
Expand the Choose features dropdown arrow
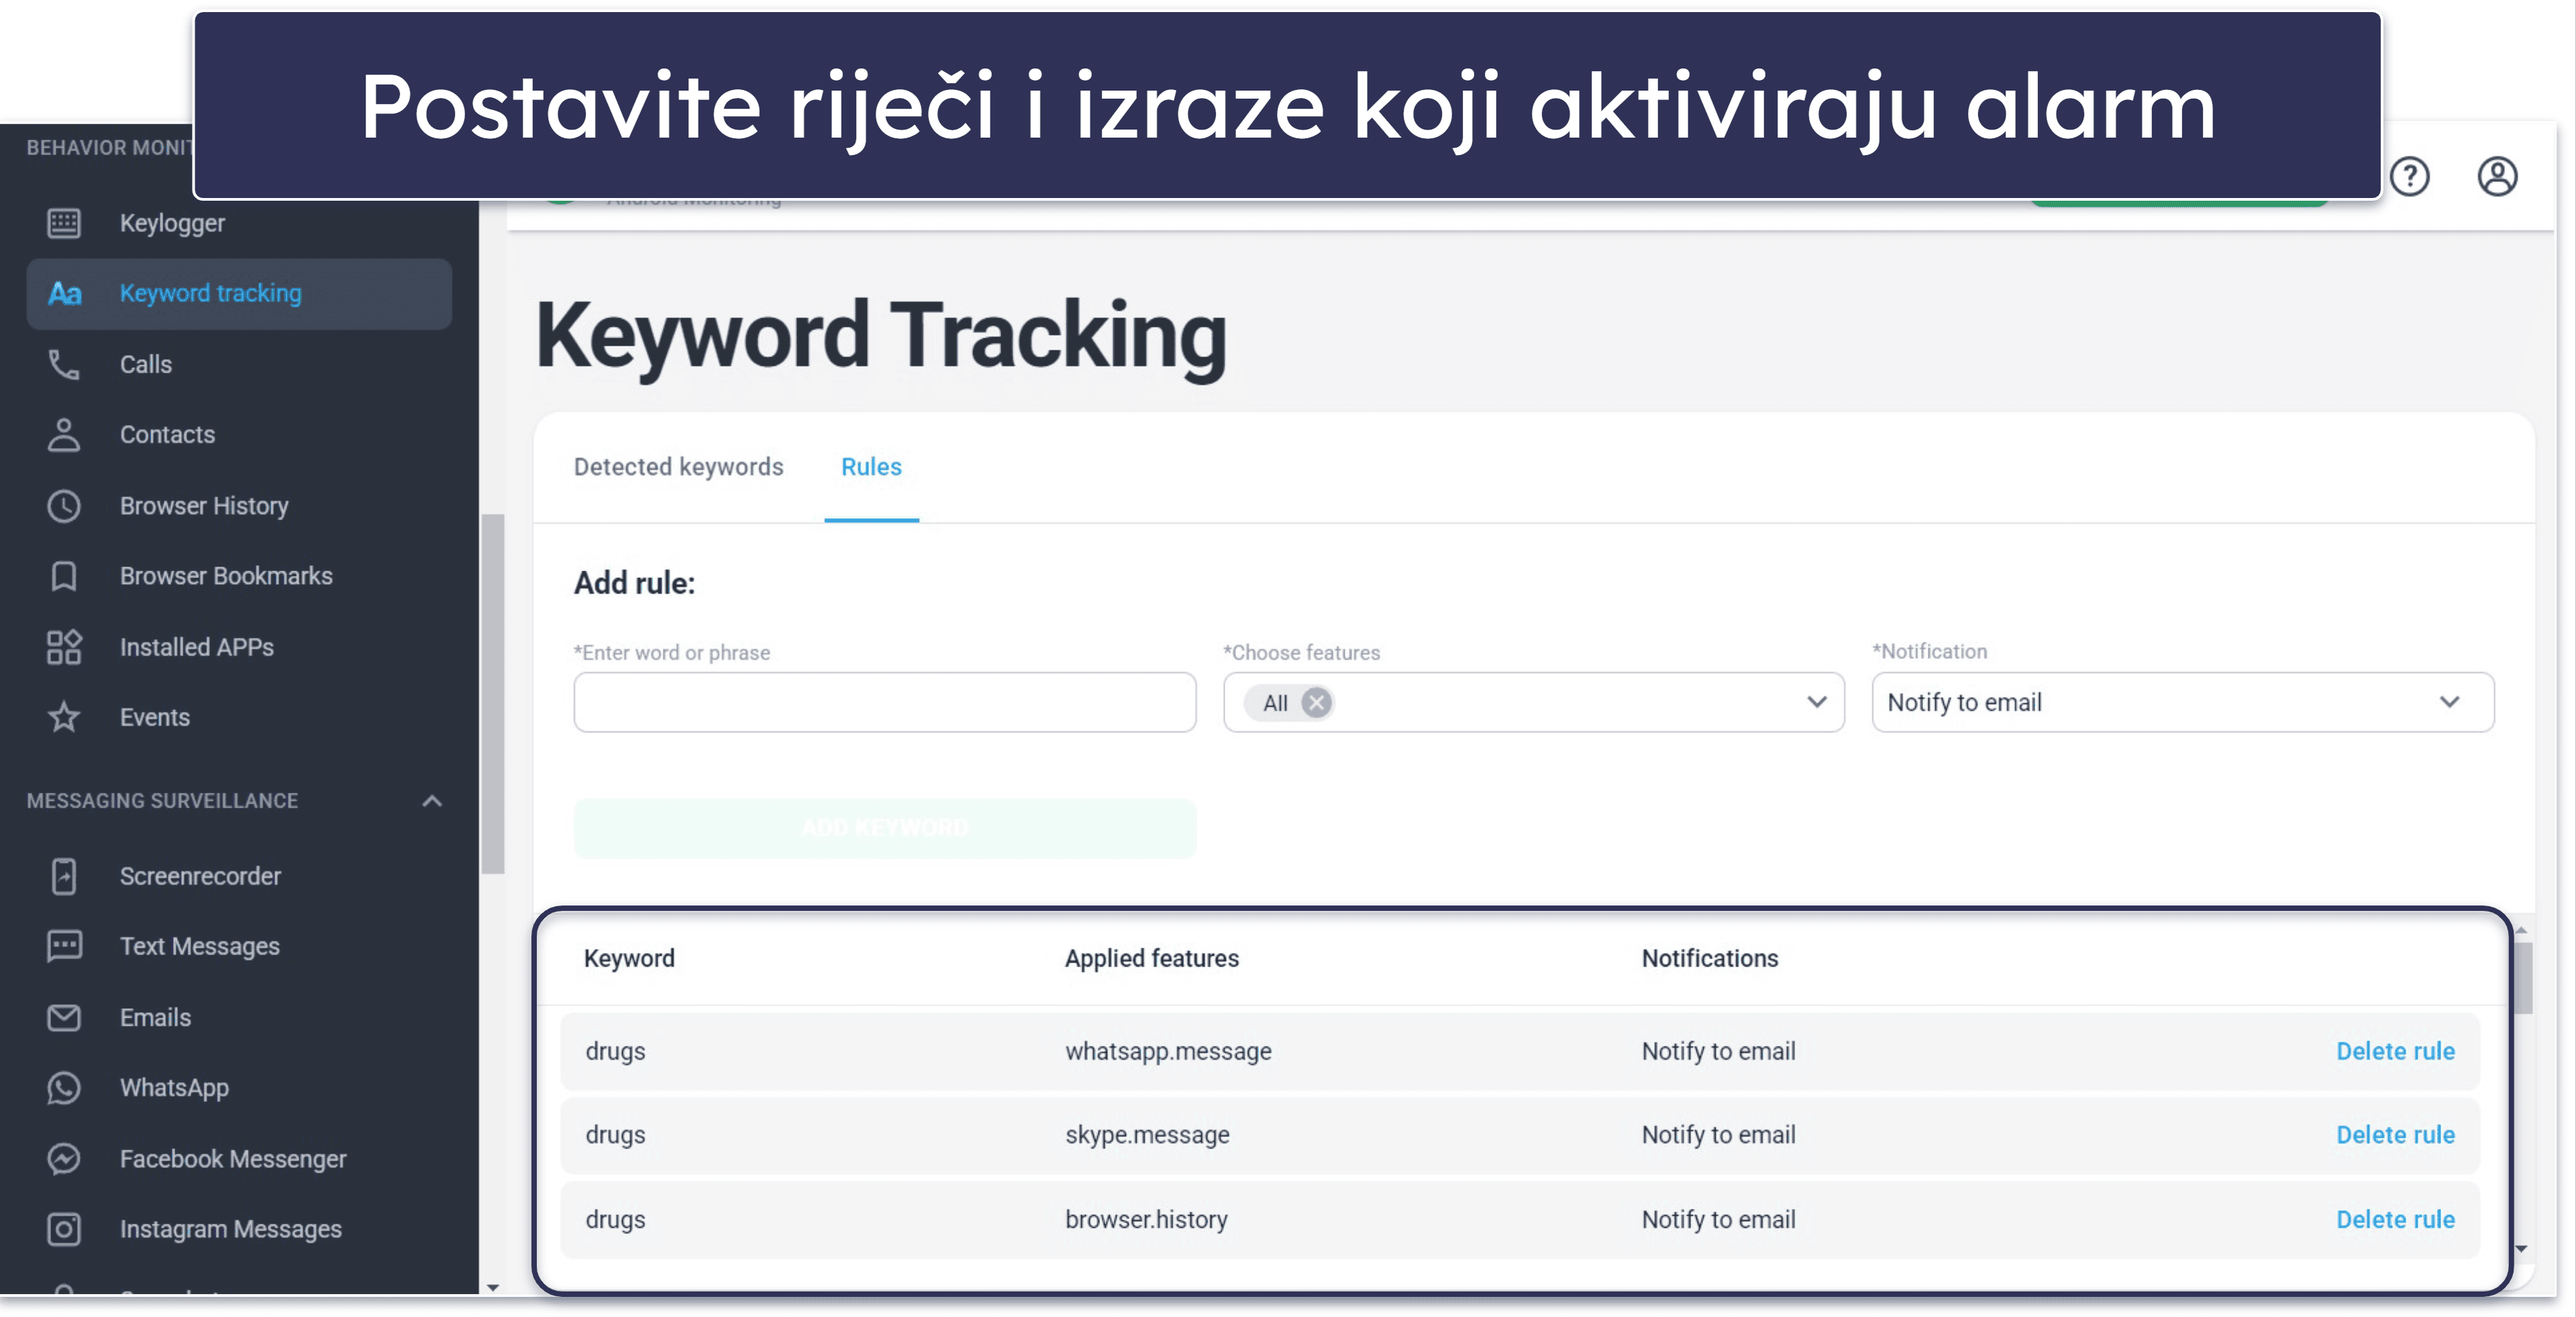tap(1816, 702)
